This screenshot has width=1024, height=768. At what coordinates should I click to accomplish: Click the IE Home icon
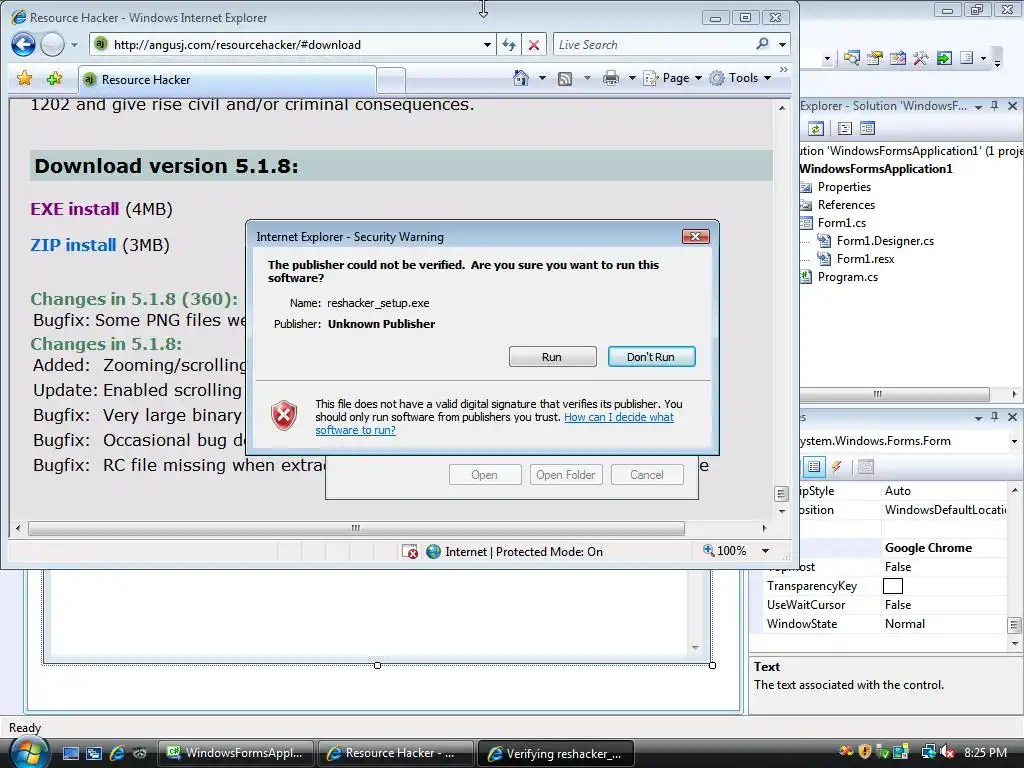point(520,78)
